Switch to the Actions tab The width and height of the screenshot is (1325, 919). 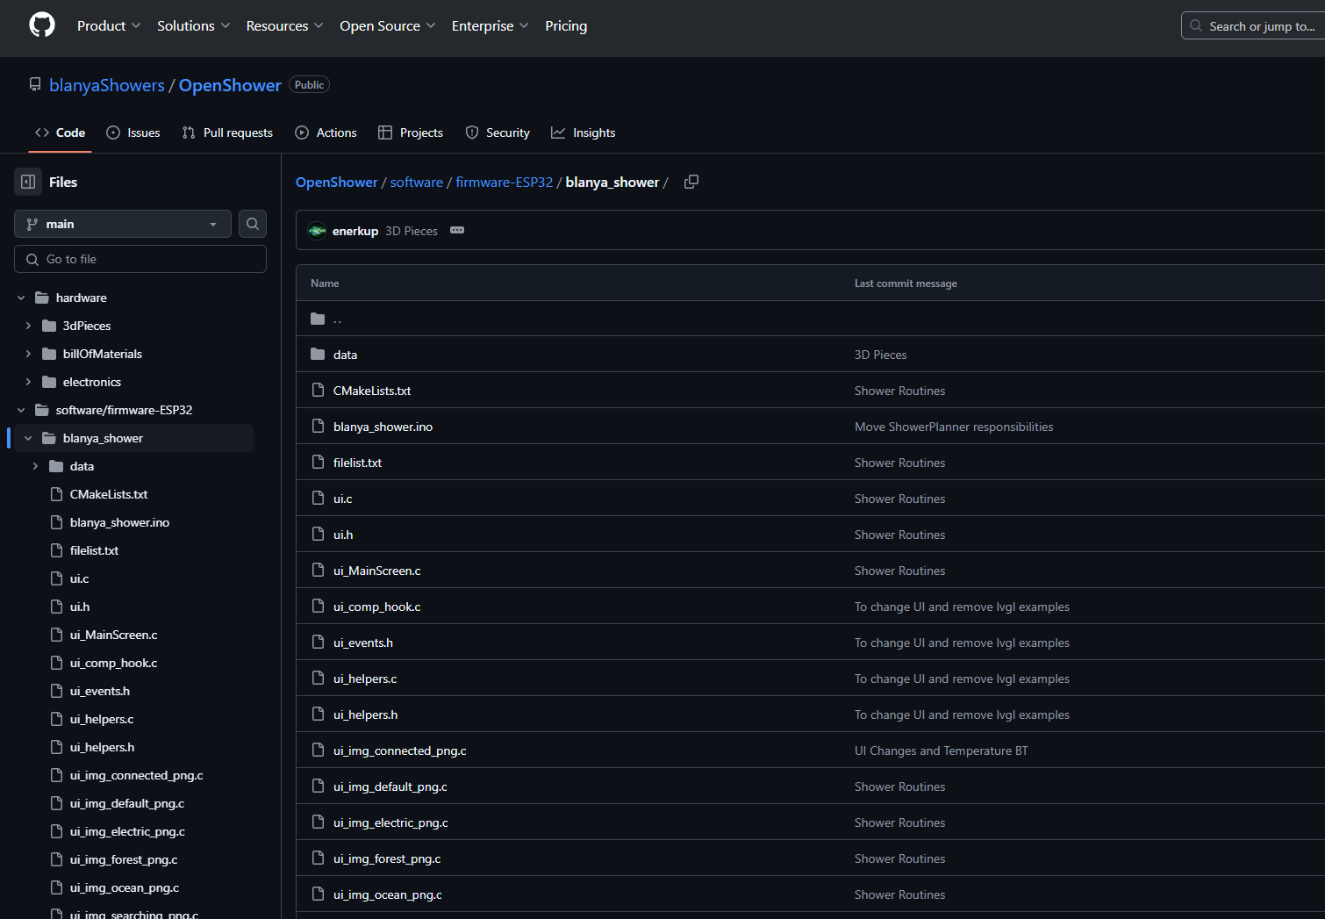point(326,133)
